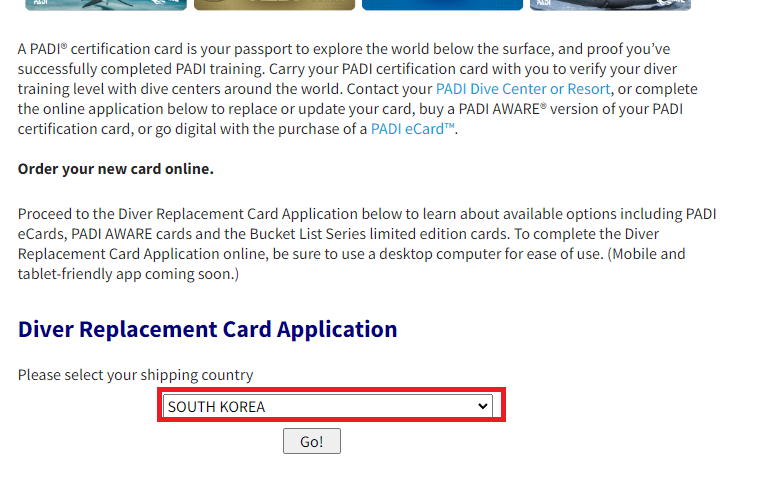Click the 'tablet-friendly app coming soon' note
This screenshot has width=775, height=481.
click(128, 274)
